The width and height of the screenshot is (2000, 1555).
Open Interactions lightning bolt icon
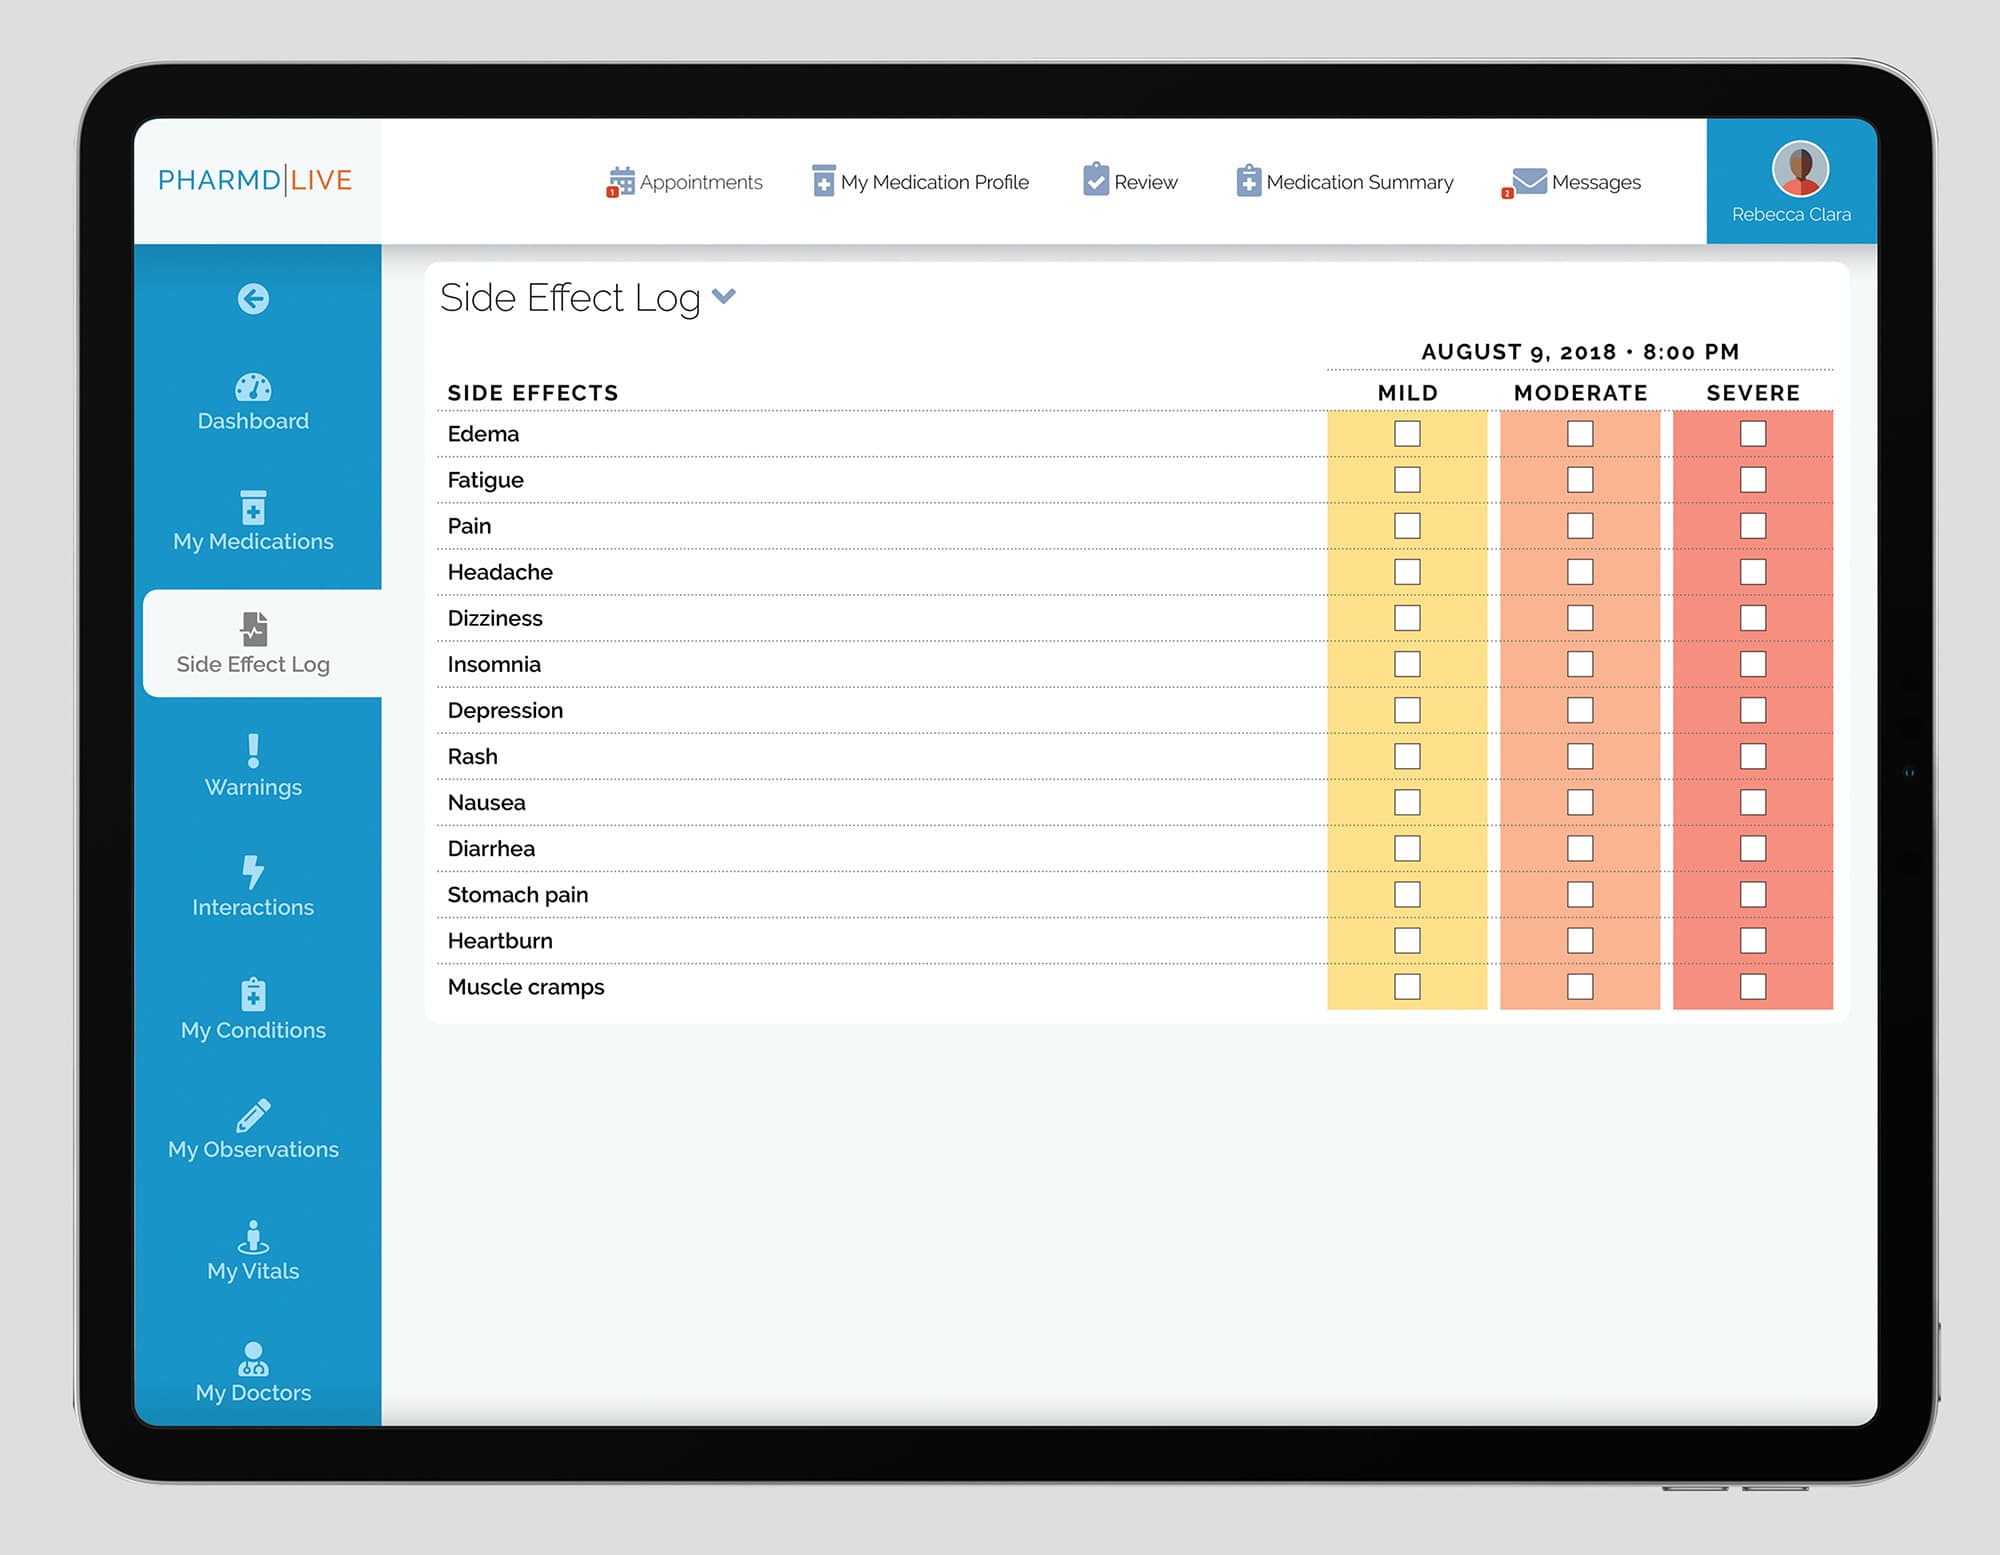tap(253, 872)
